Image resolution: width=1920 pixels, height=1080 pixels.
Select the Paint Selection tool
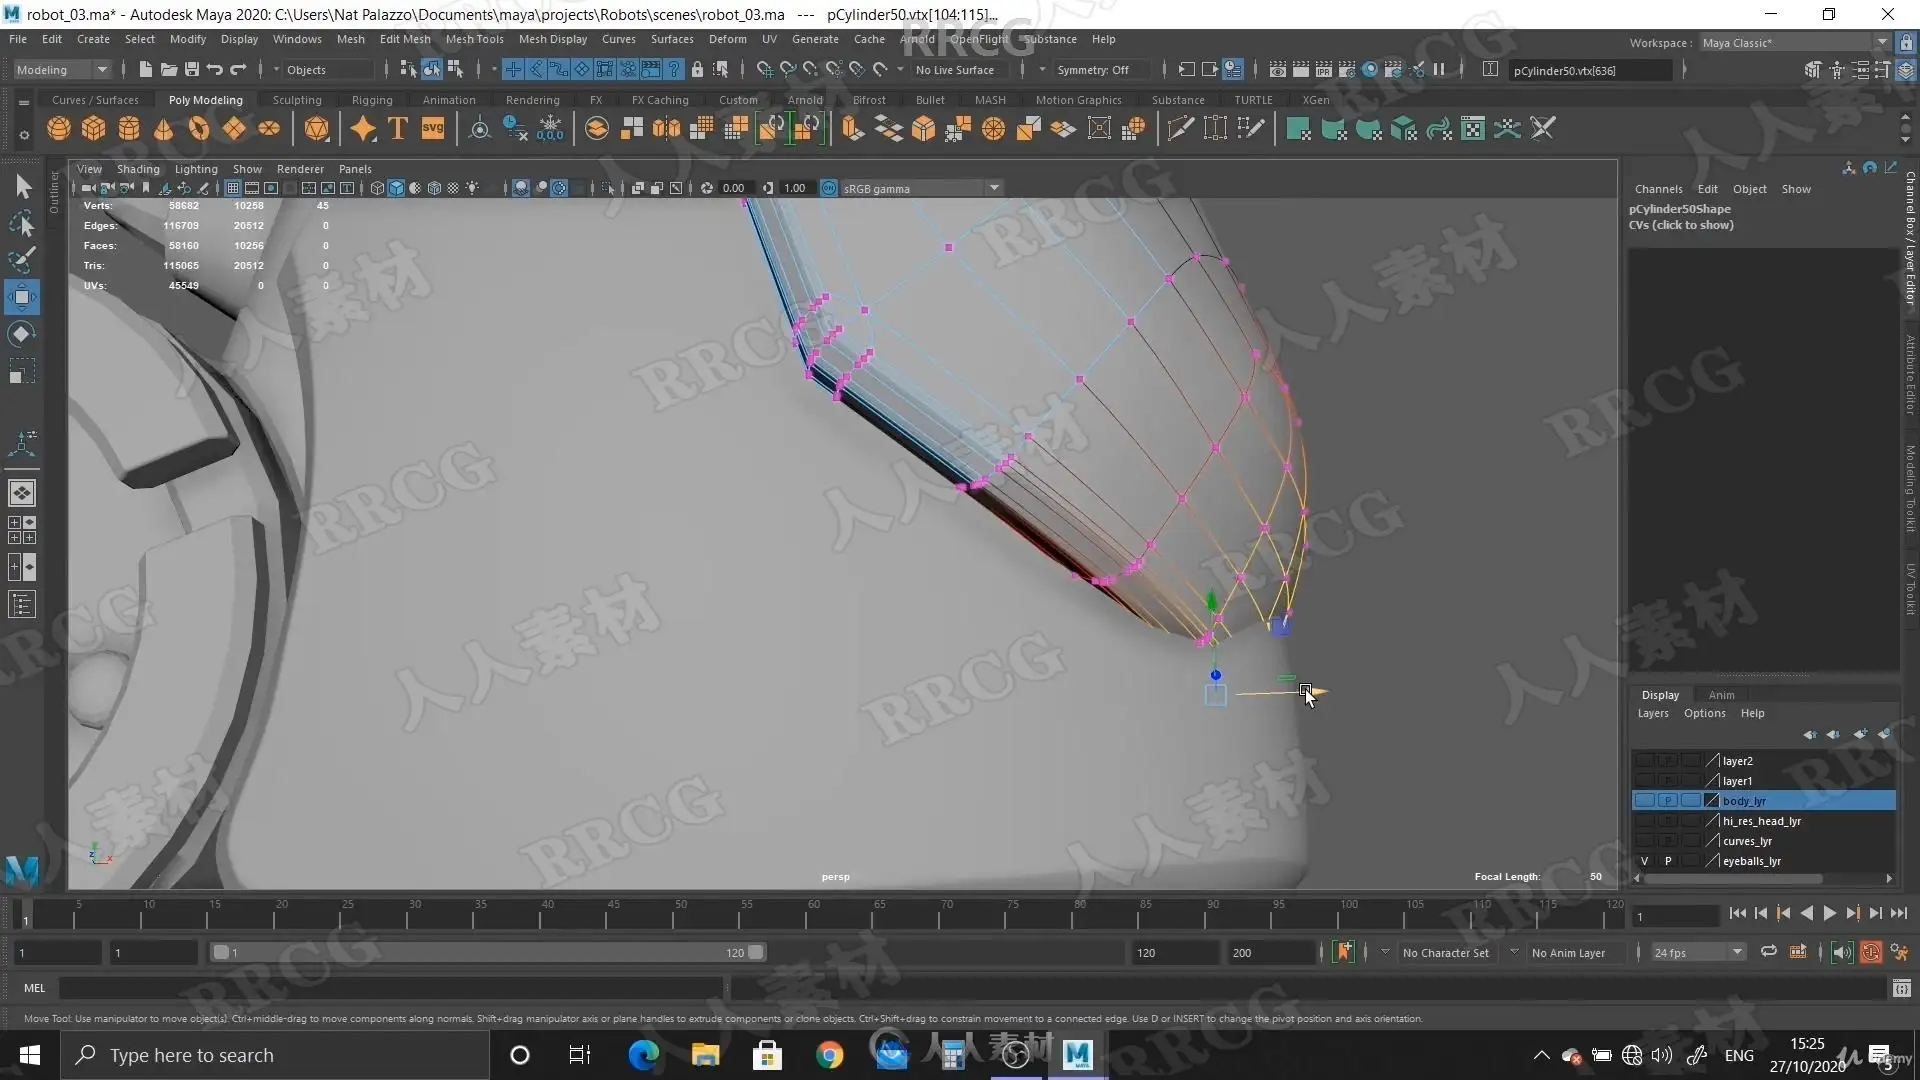(21, 260)
